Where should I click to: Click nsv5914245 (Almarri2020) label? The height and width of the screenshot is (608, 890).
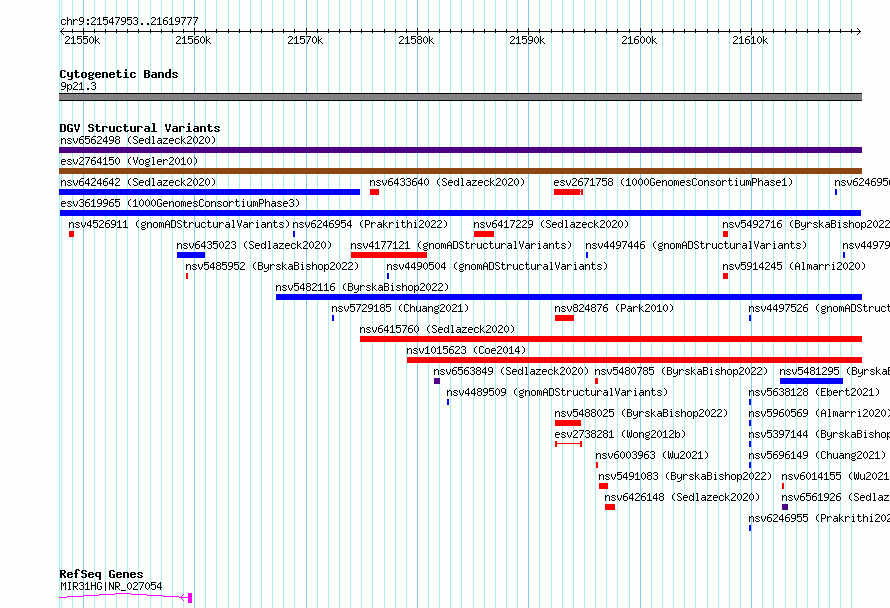coord(794,266)
